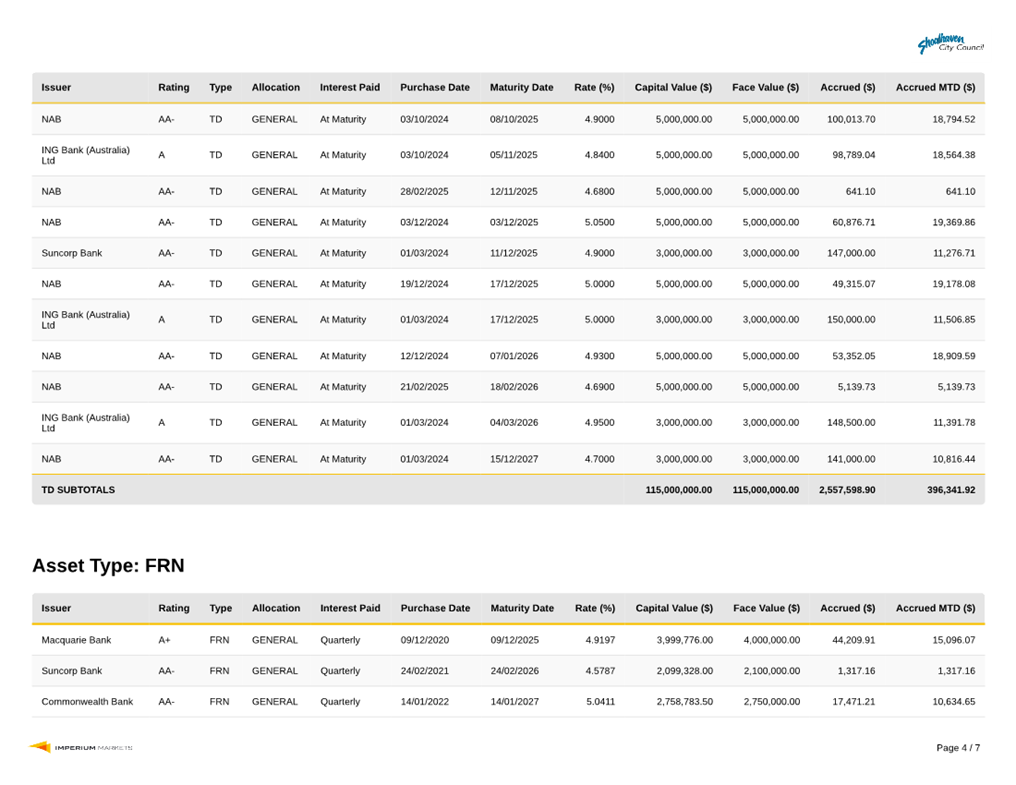
Task: Click the 'Asset Type: FRN' heading
Action: [108, 565]
